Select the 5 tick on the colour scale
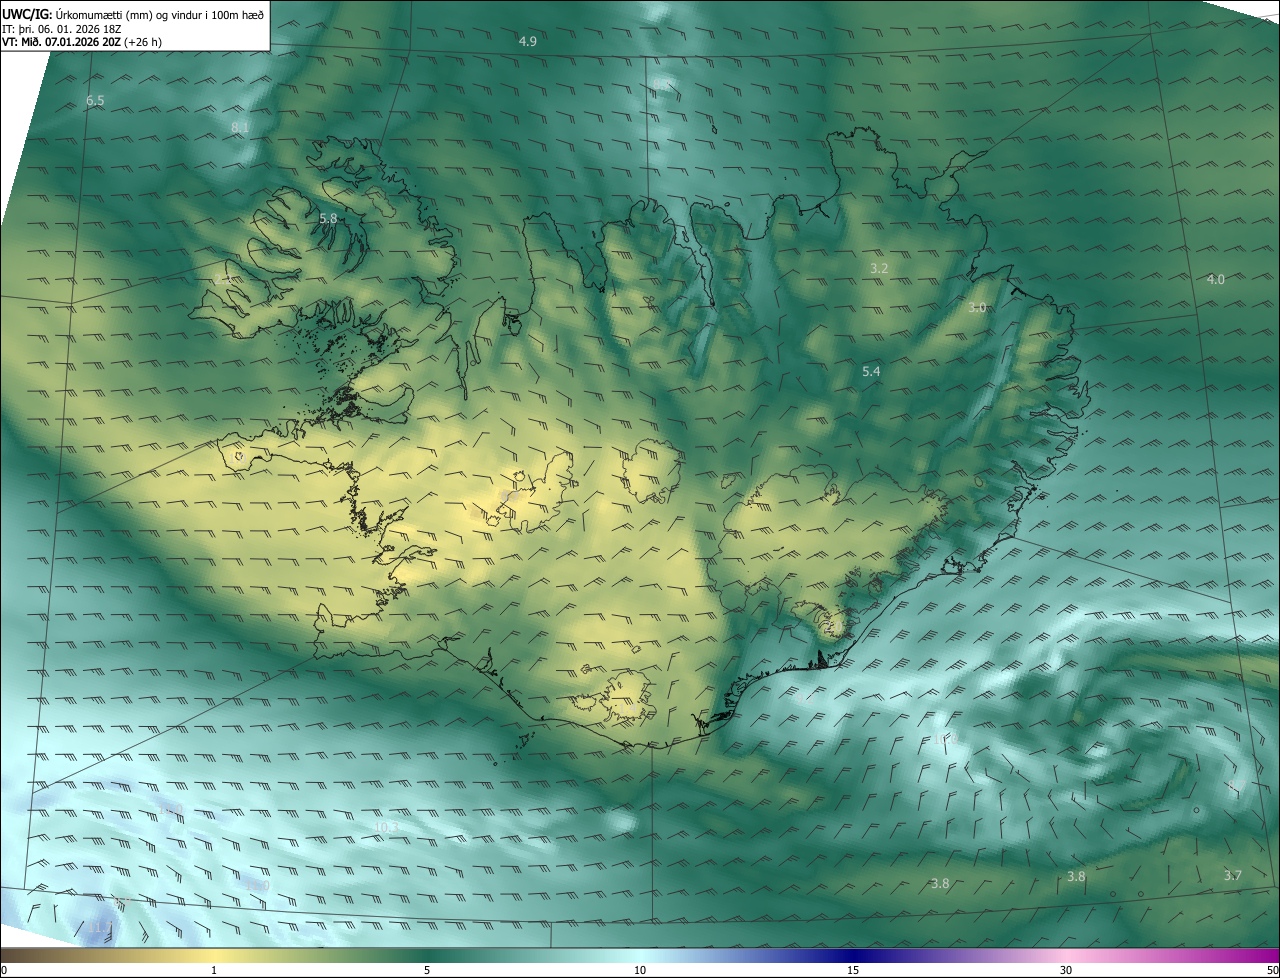 coord(427,970)
